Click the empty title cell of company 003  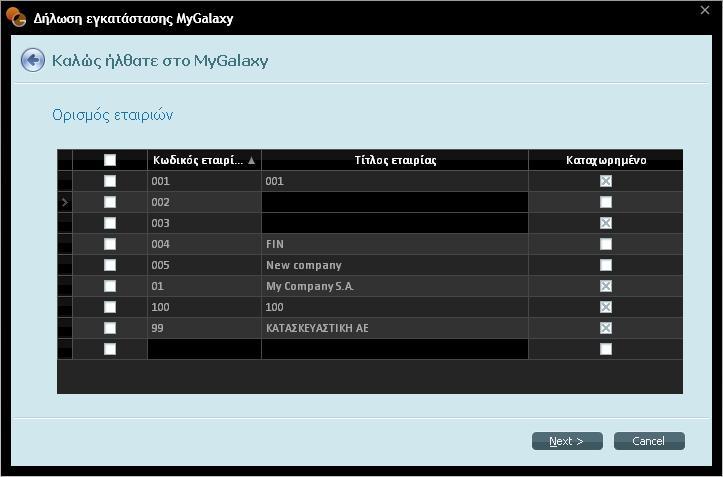click(395, 223)
